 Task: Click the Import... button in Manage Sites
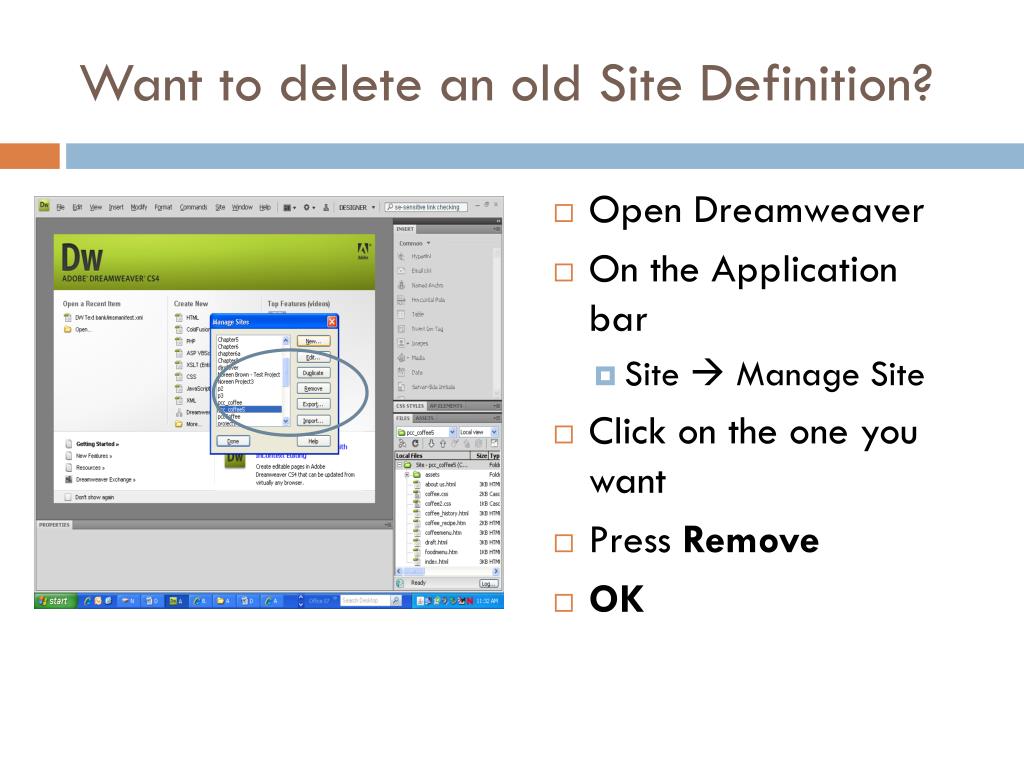[313, 421]
